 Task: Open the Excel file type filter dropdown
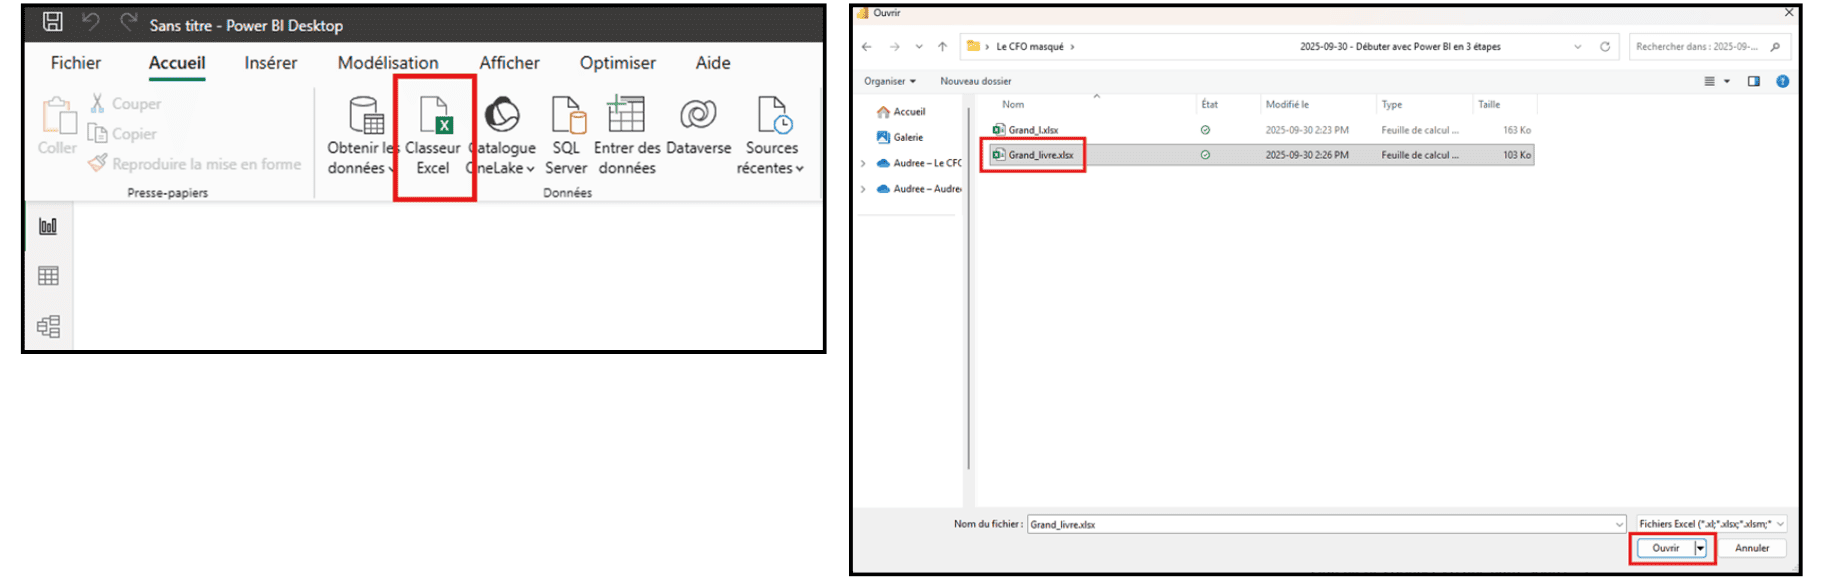coord(1711,524)
